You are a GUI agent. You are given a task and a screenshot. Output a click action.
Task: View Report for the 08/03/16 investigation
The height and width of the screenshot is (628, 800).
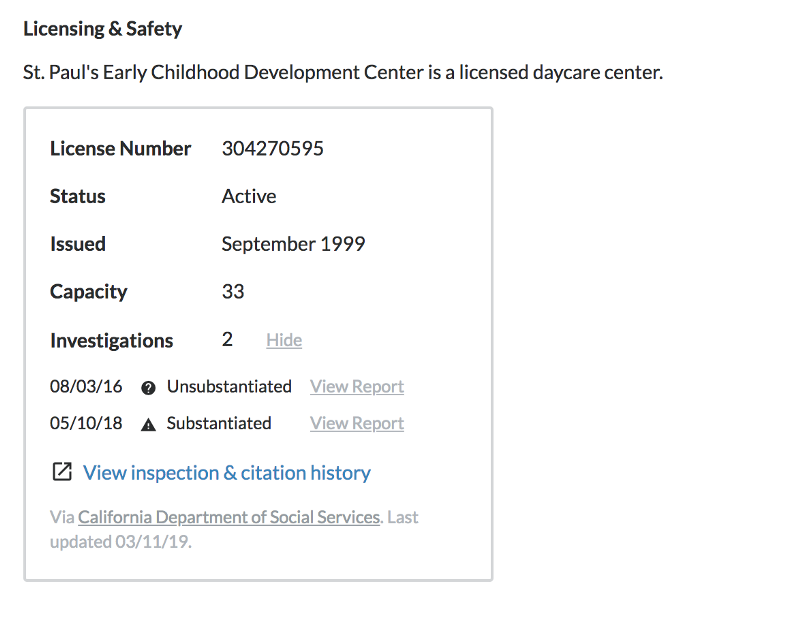coord(357,387)
